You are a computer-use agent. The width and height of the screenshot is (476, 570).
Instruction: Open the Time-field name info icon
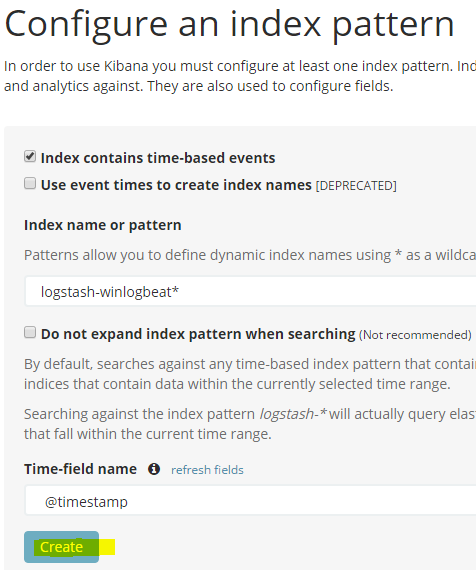point(154,469)
